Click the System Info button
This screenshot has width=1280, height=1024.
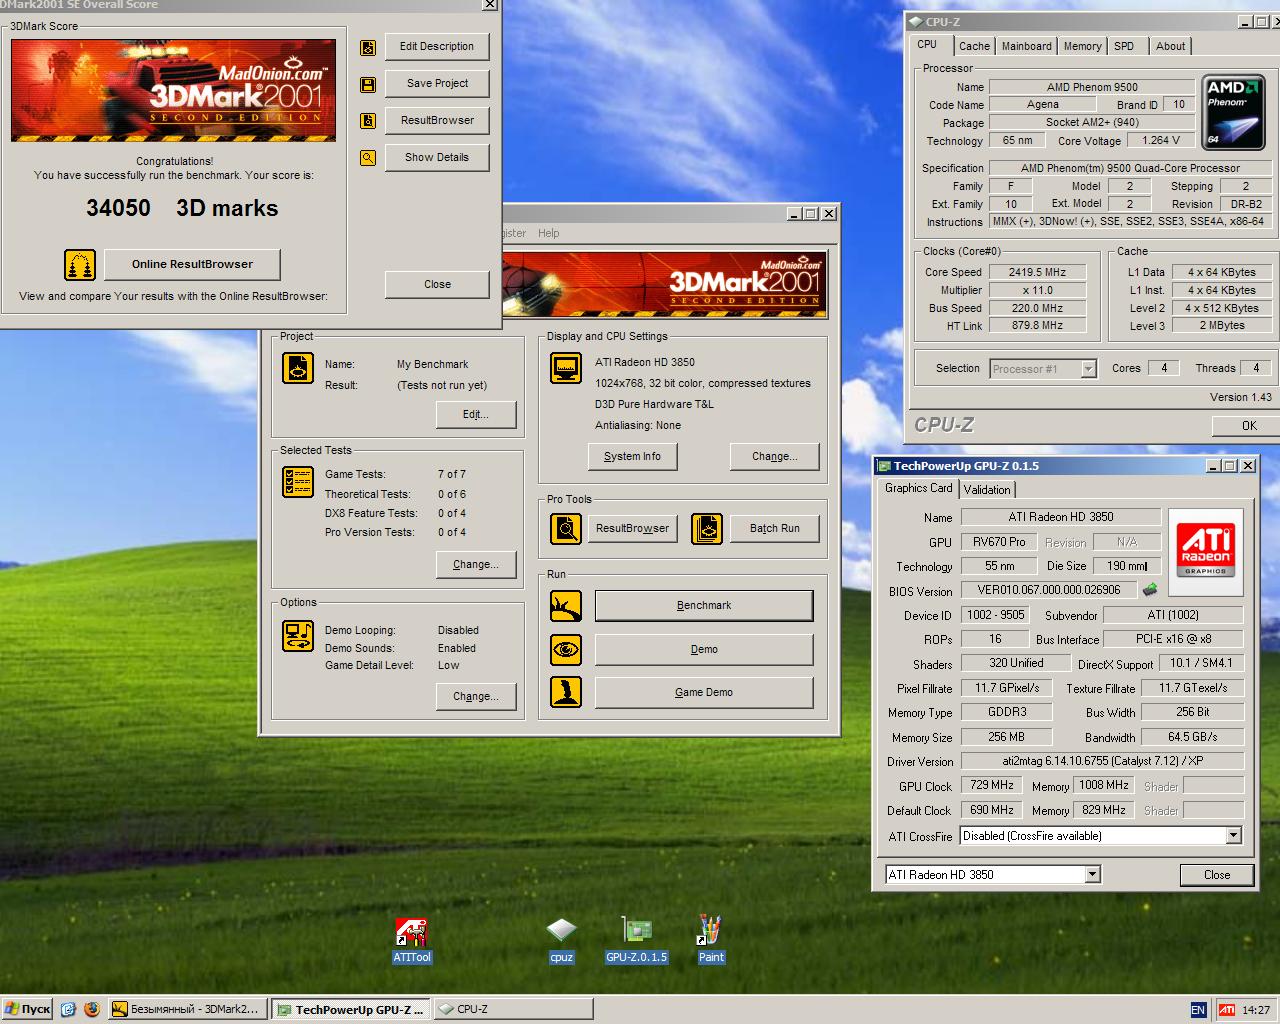pos(632,457)
